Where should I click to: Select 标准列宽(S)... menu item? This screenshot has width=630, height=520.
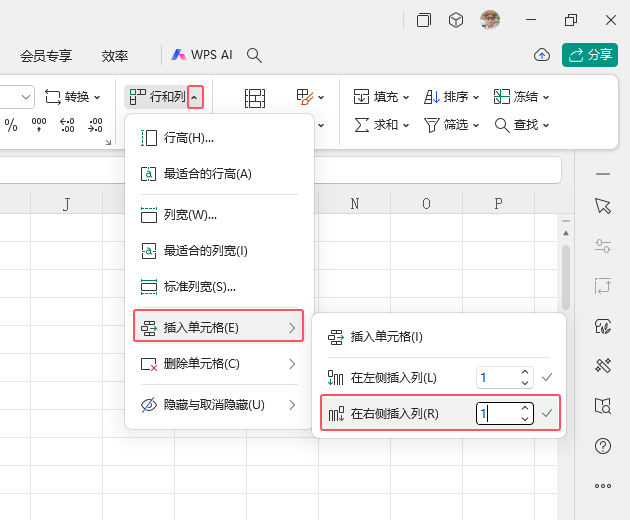[219, 287]
